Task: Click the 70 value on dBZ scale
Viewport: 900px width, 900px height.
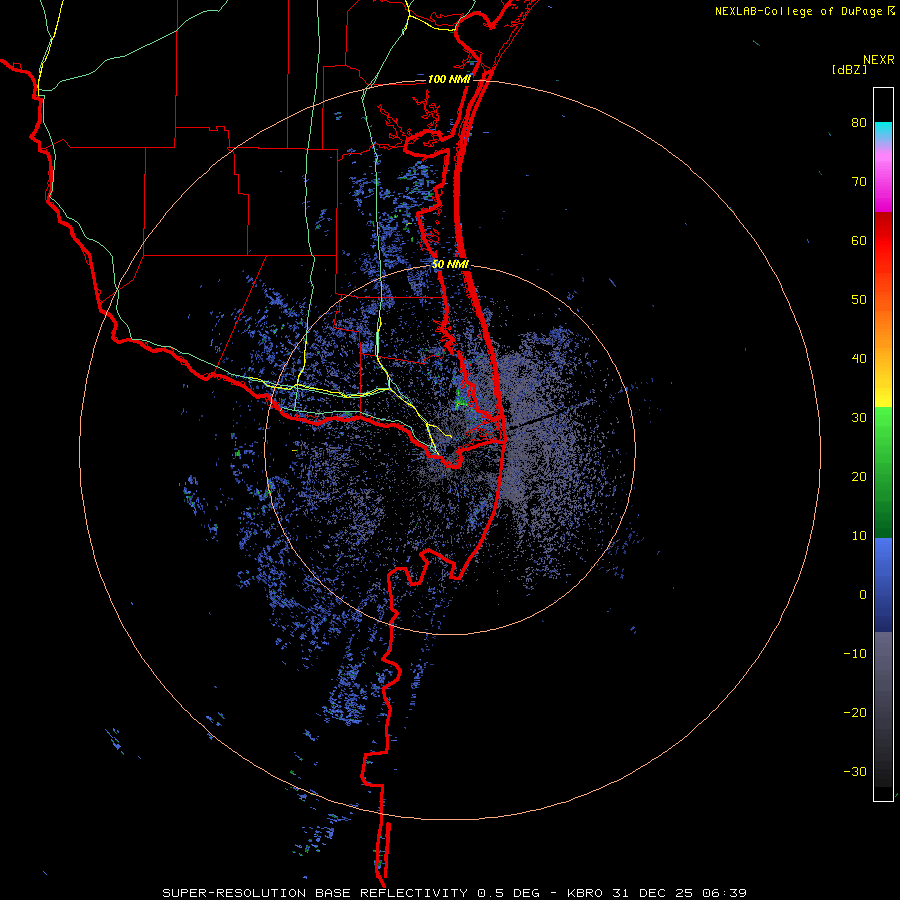Action: 859,182
